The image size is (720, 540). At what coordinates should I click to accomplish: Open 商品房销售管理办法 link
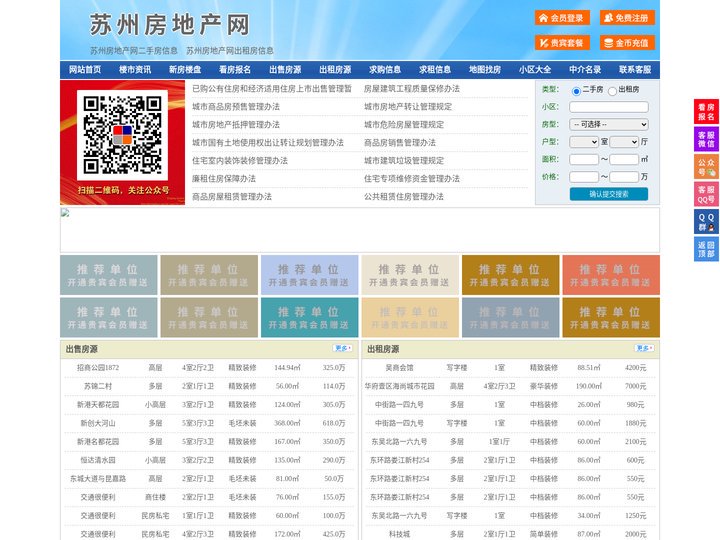(400, 143)
